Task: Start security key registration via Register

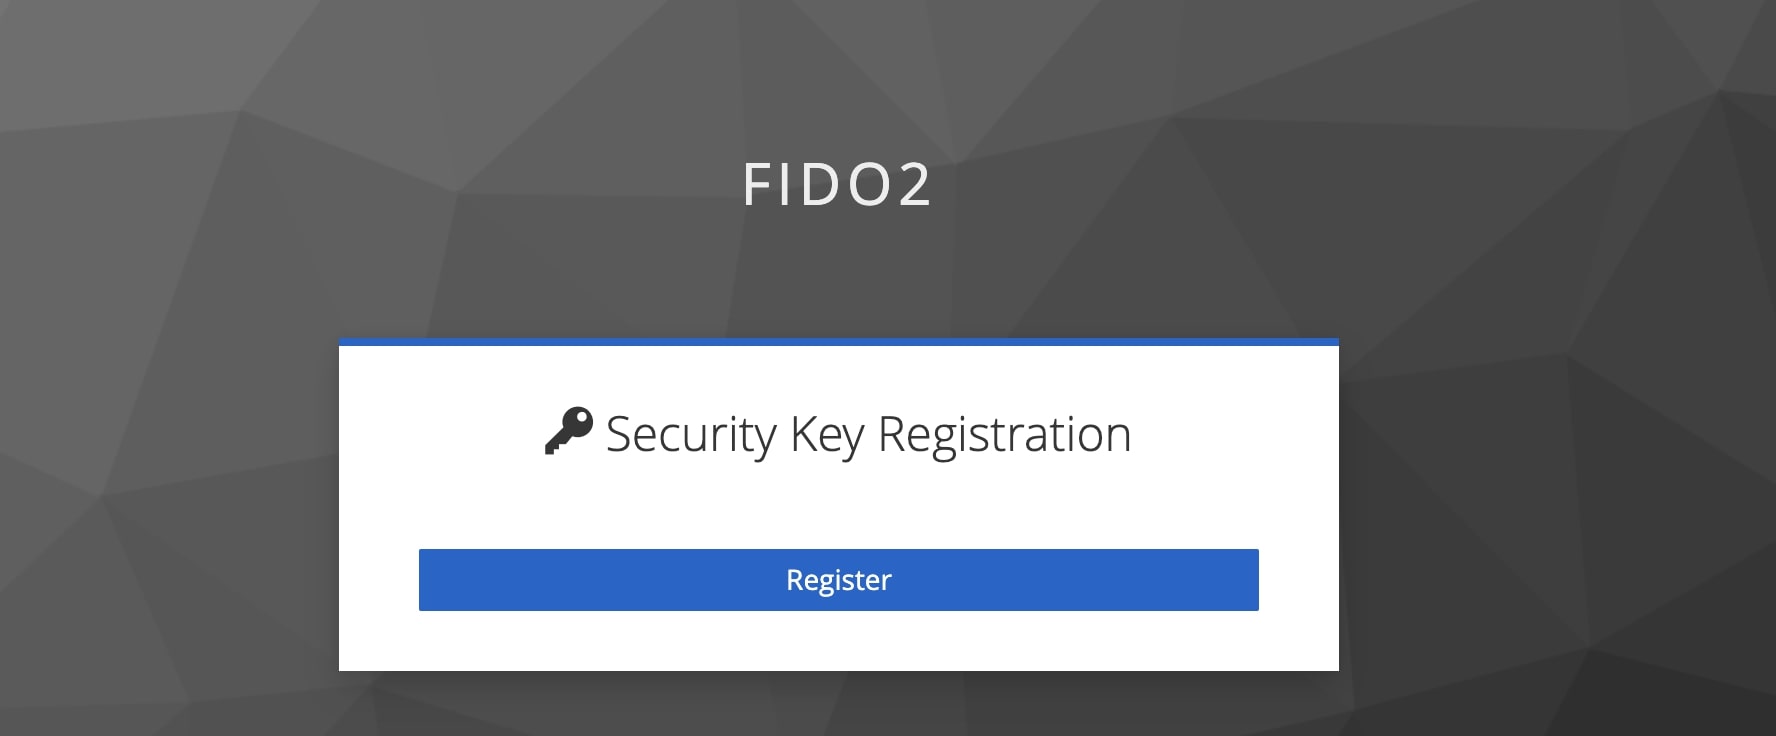Action: click(838, 580)
